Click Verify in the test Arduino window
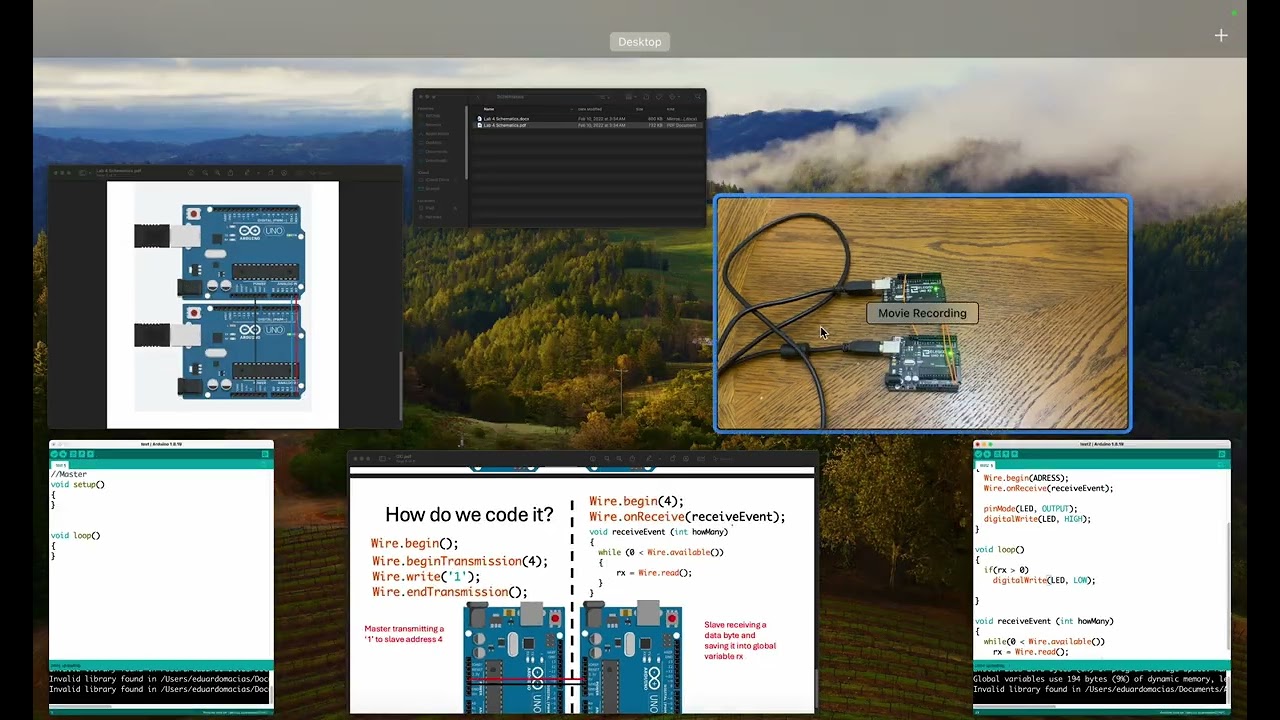Viewport: 1280px width, 720px height. tap(54, 454)
